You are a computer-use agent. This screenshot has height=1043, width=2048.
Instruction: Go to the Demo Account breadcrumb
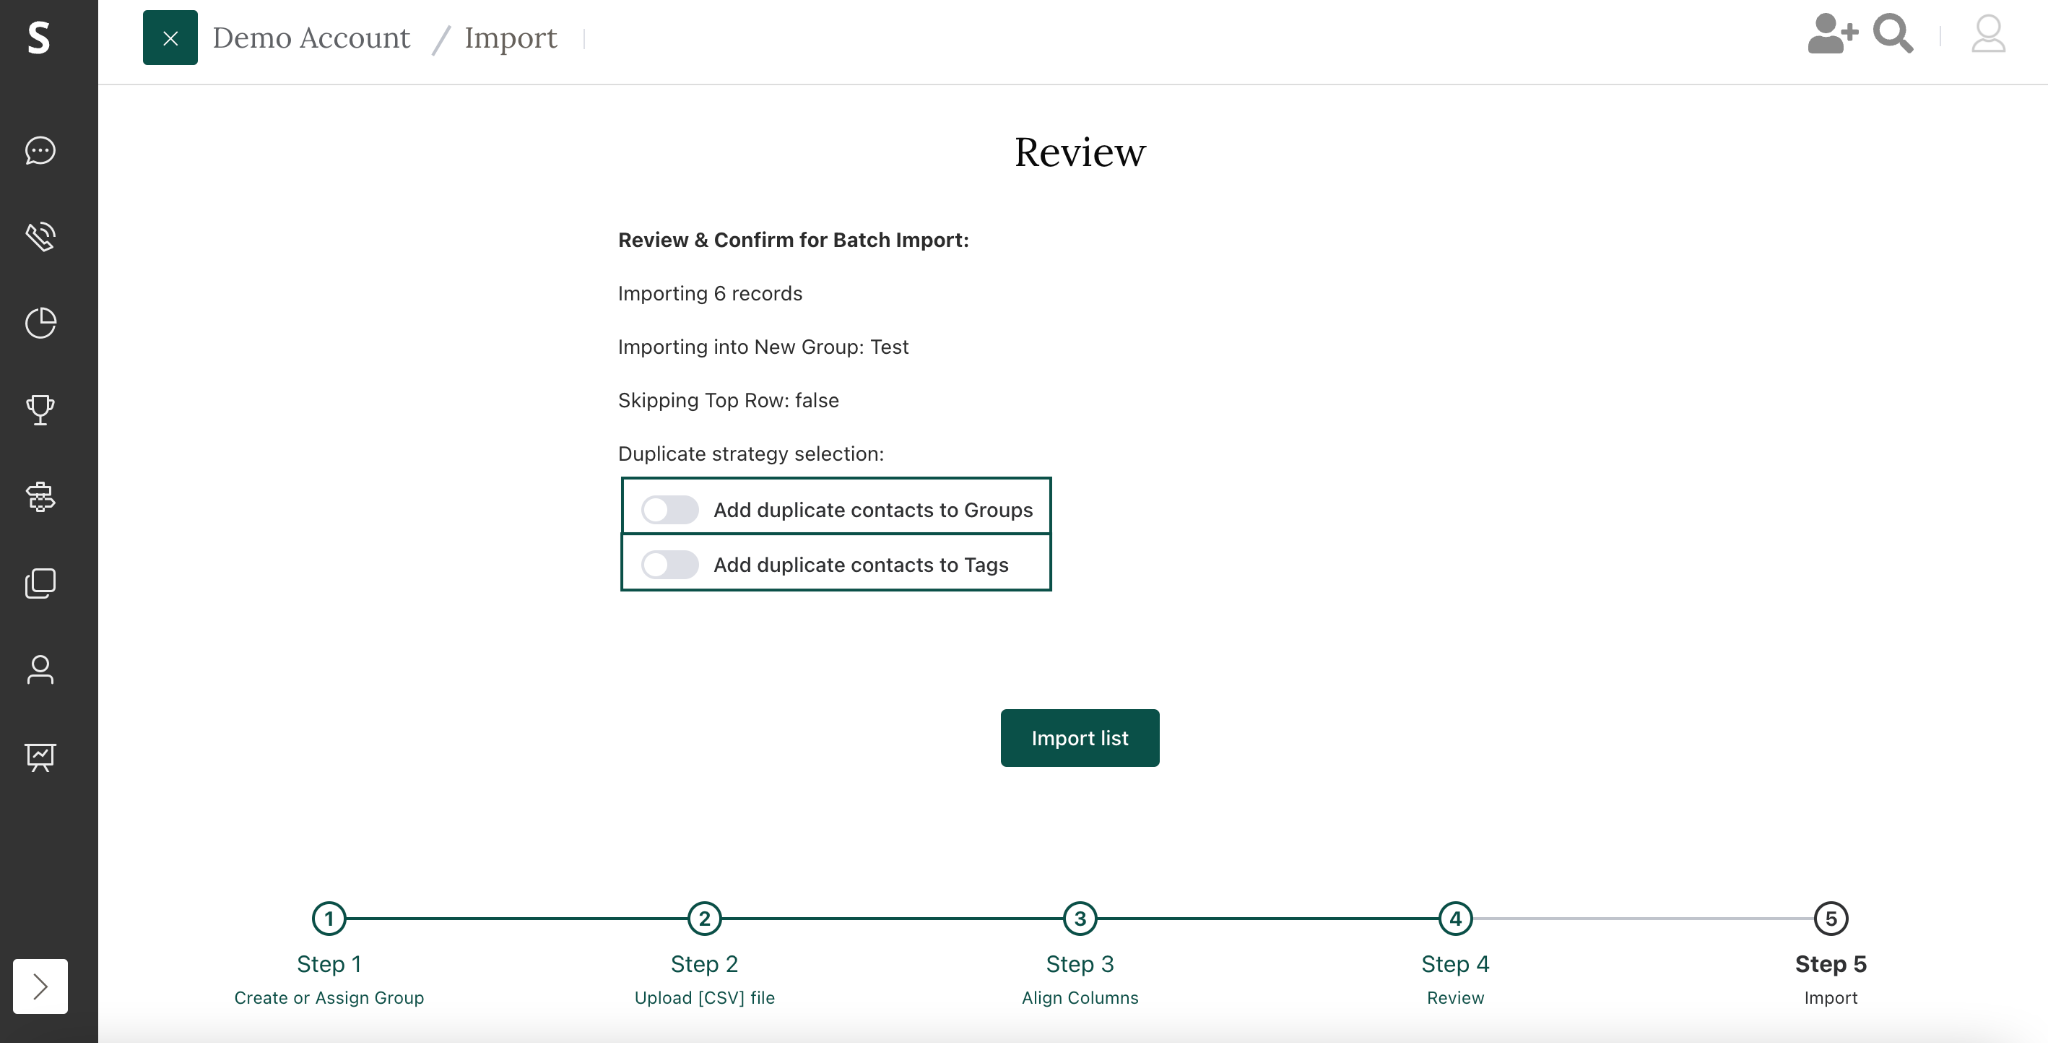pos(311,38)
